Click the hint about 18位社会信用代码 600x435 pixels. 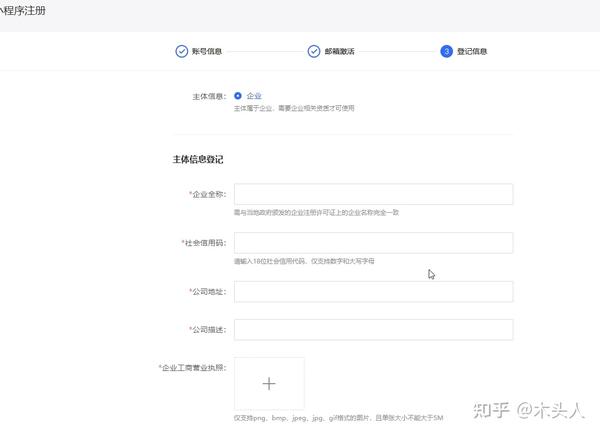(304, 261)
